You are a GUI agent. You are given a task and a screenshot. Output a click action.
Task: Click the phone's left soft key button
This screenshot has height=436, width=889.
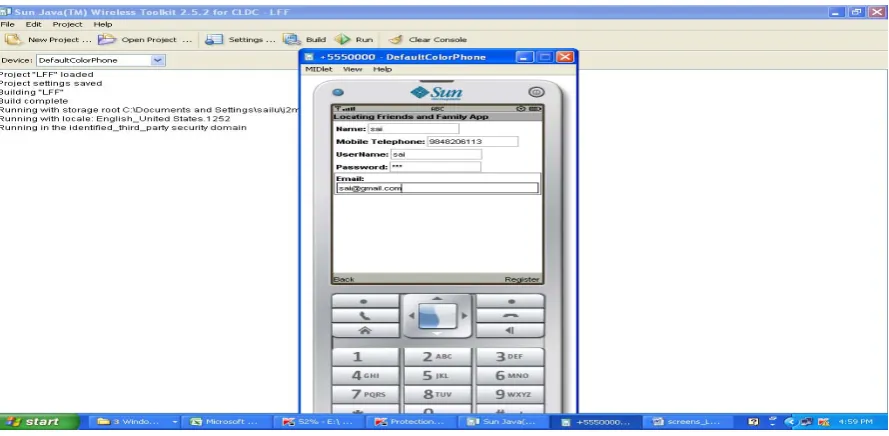click(365, 301)
